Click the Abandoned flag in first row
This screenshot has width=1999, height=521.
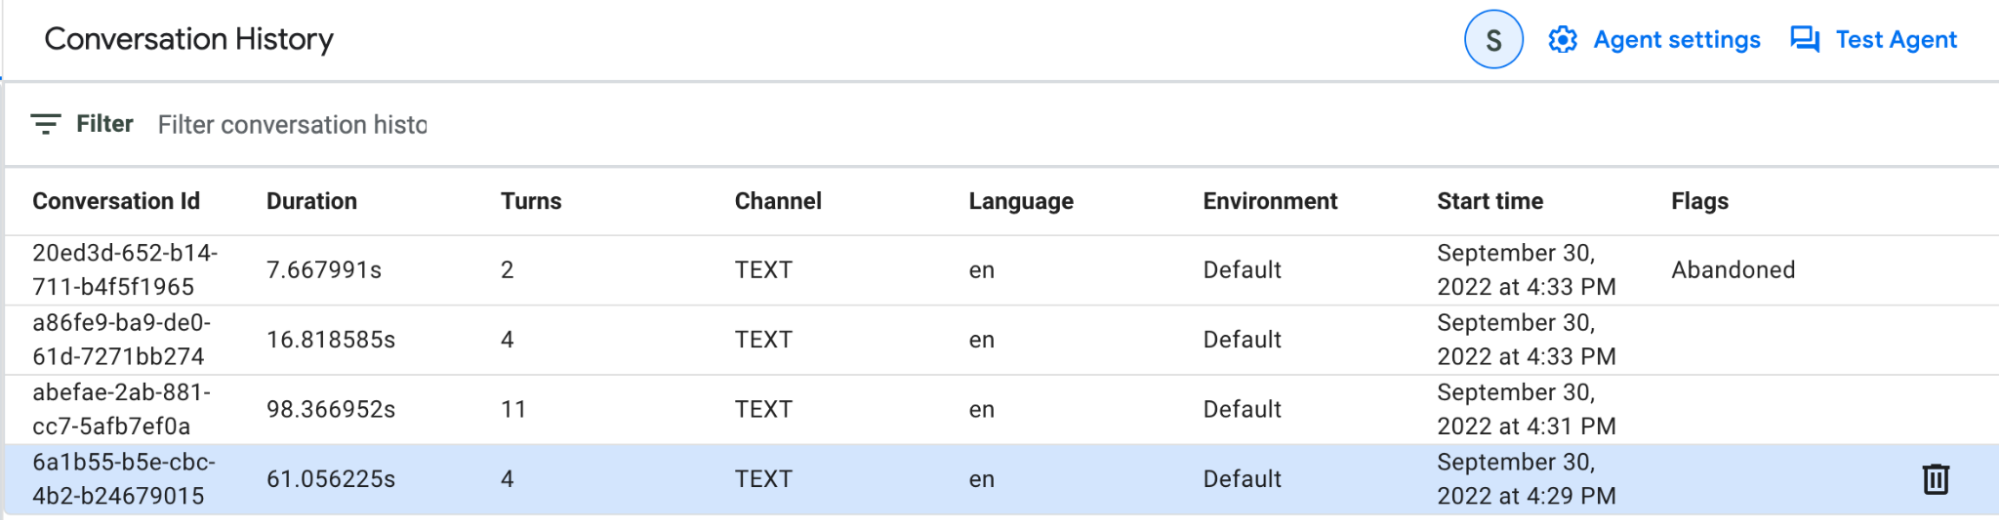tap(1733, 270)
